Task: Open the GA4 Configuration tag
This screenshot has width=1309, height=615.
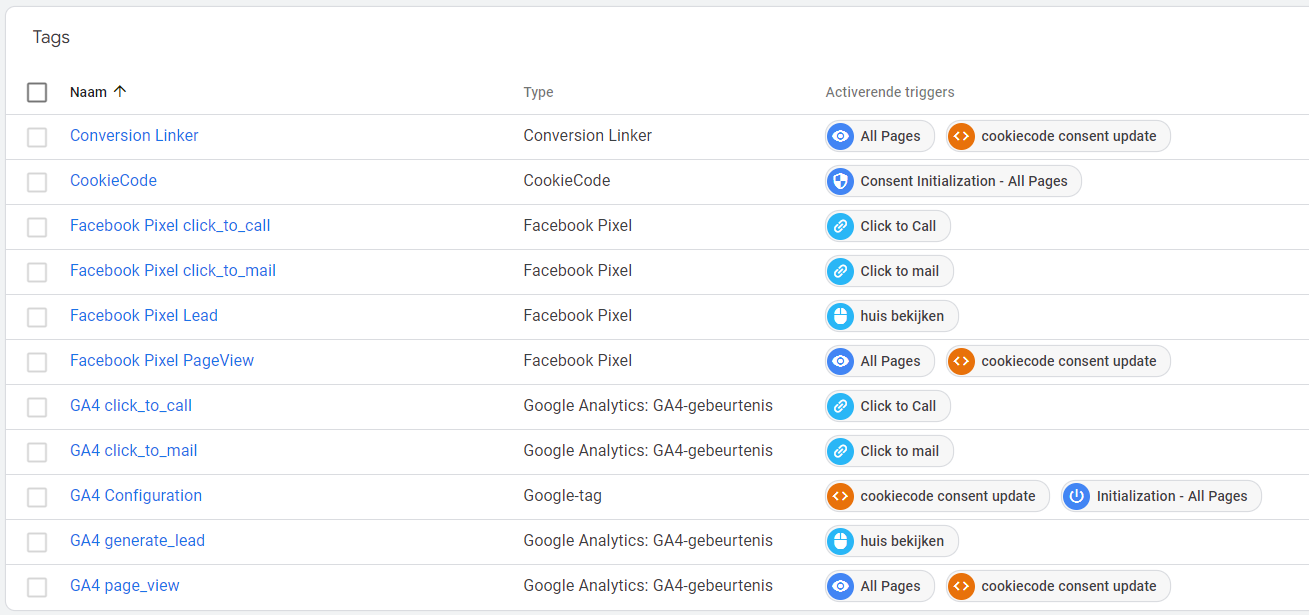Action: click(136, 496)
